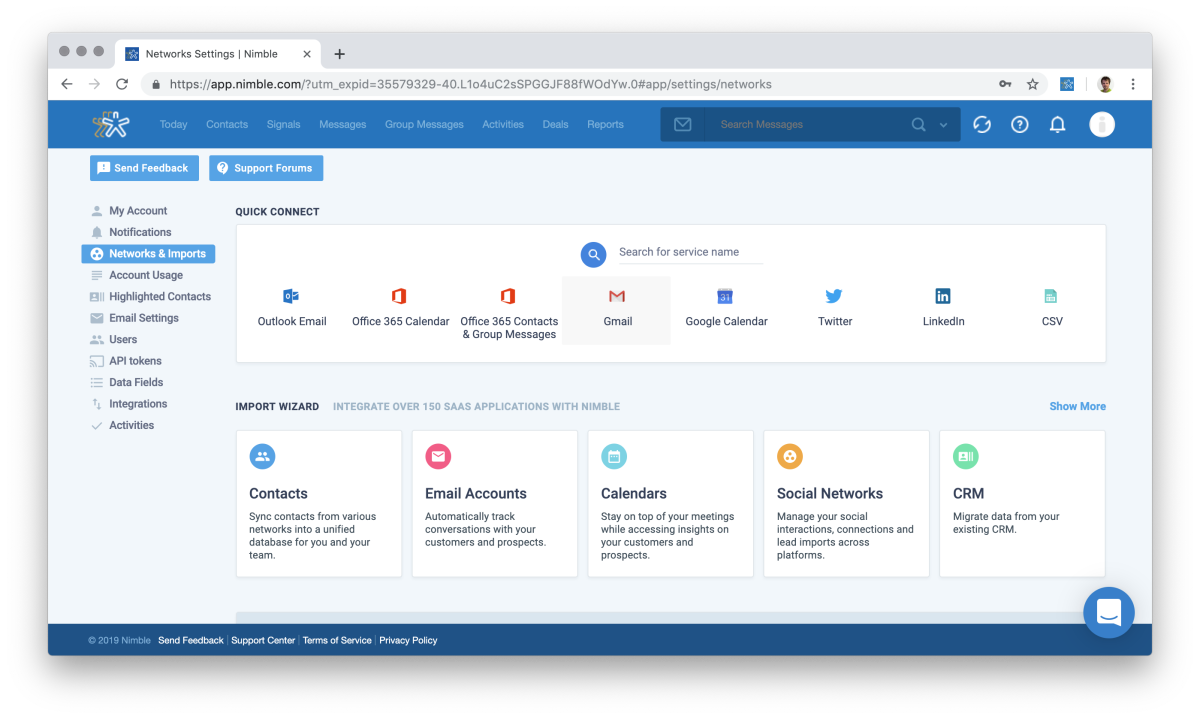The image size is (1200, 719).
Task: Click Terms of Service in footer
Action: [337, 641]
